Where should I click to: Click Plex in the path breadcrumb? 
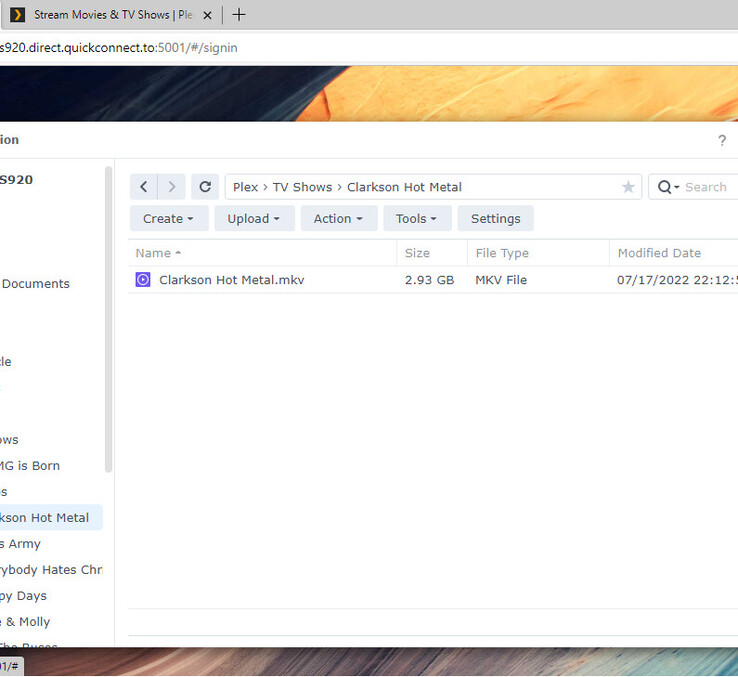point(245,187)
